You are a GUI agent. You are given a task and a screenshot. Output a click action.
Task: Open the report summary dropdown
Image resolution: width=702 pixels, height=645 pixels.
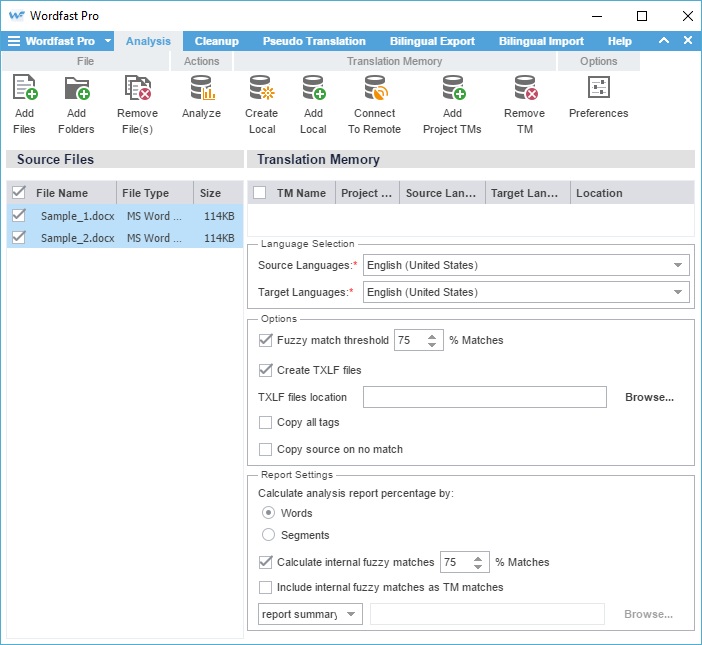click(x=310, y=614)
